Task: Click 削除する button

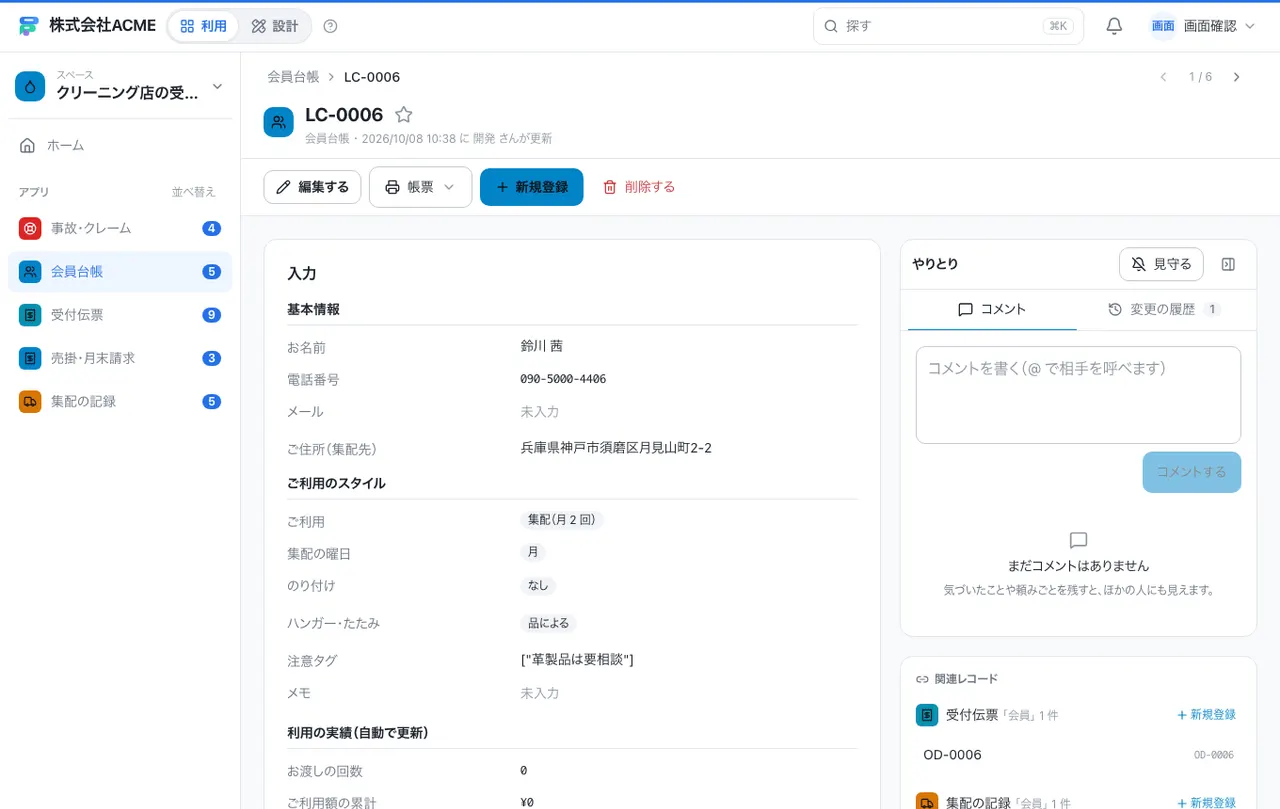Action: 639,187
